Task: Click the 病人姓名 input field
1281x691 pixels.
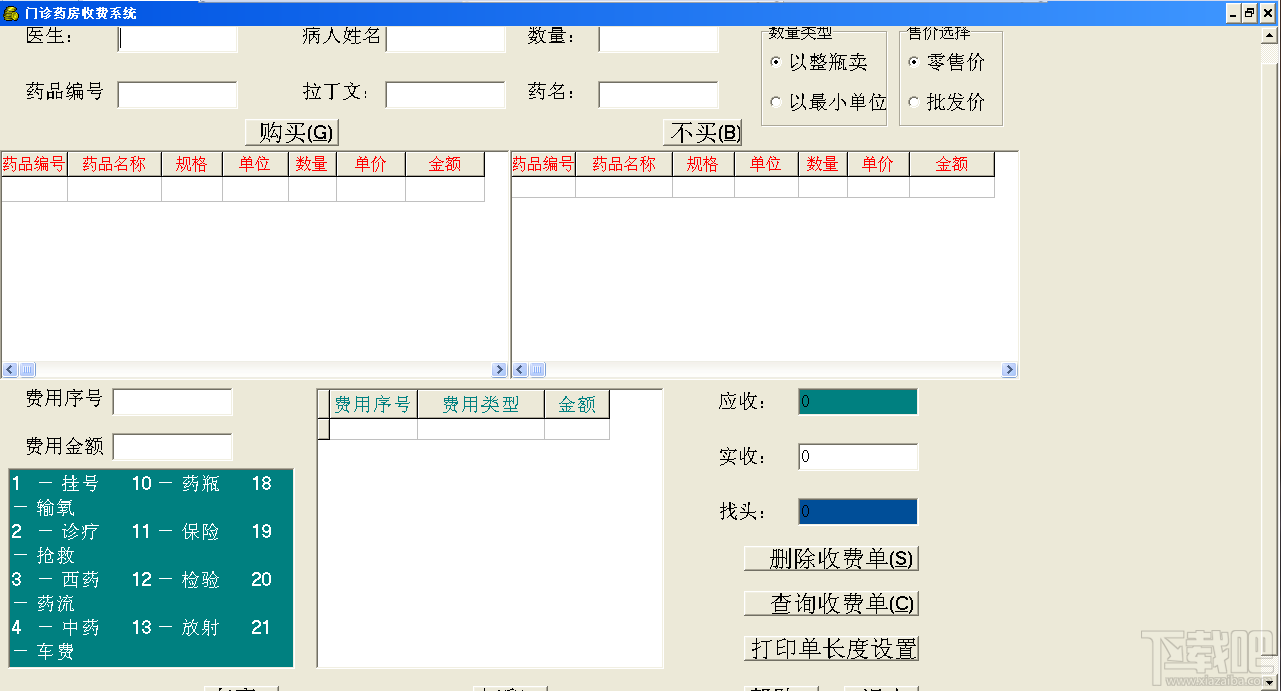Action: 447,39
